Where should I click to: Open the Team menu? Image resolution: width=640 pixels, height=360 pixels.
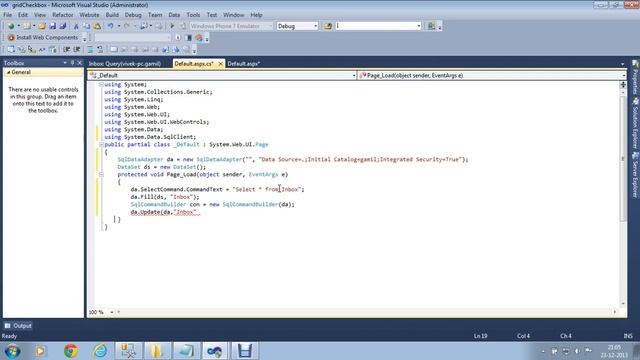point(155,15)
